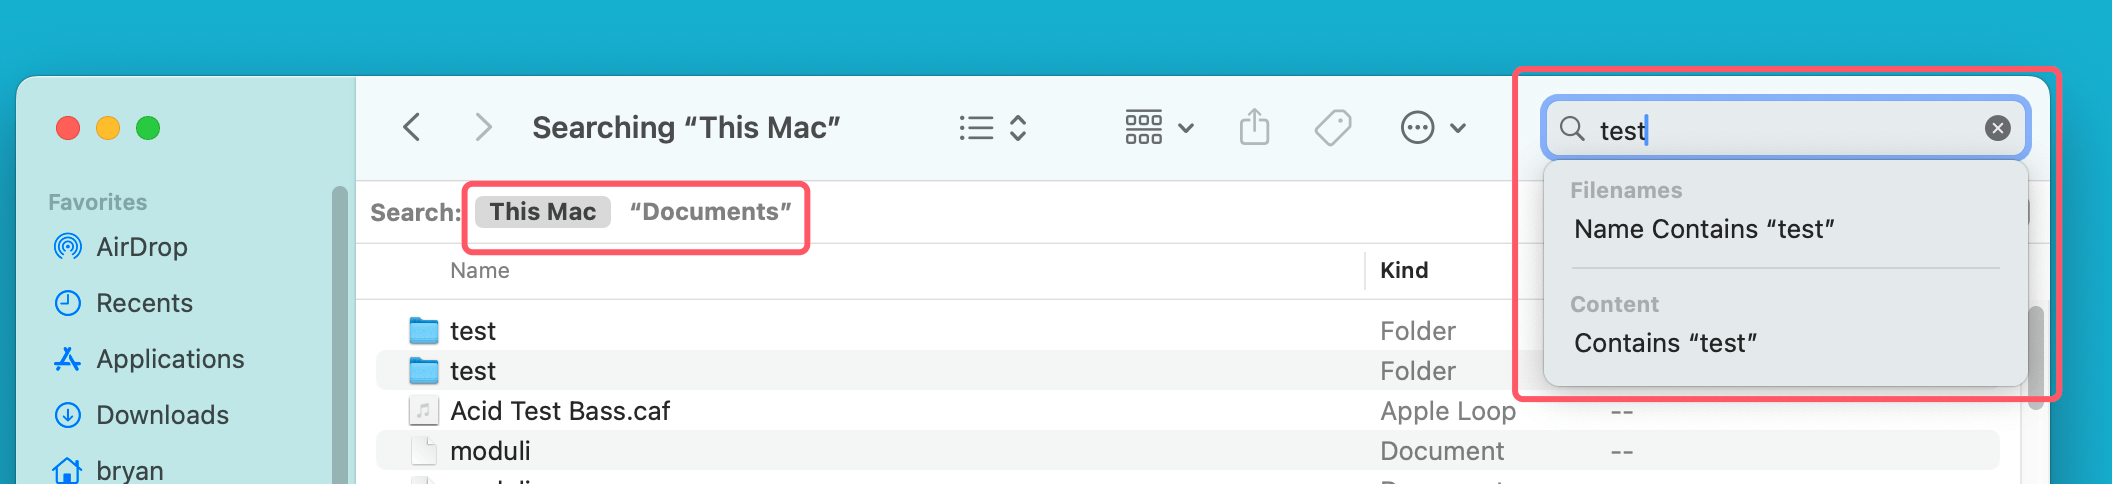Open the Share toolbar icon
Viewport: 2112px width, 484px height.
[1254, 128]
